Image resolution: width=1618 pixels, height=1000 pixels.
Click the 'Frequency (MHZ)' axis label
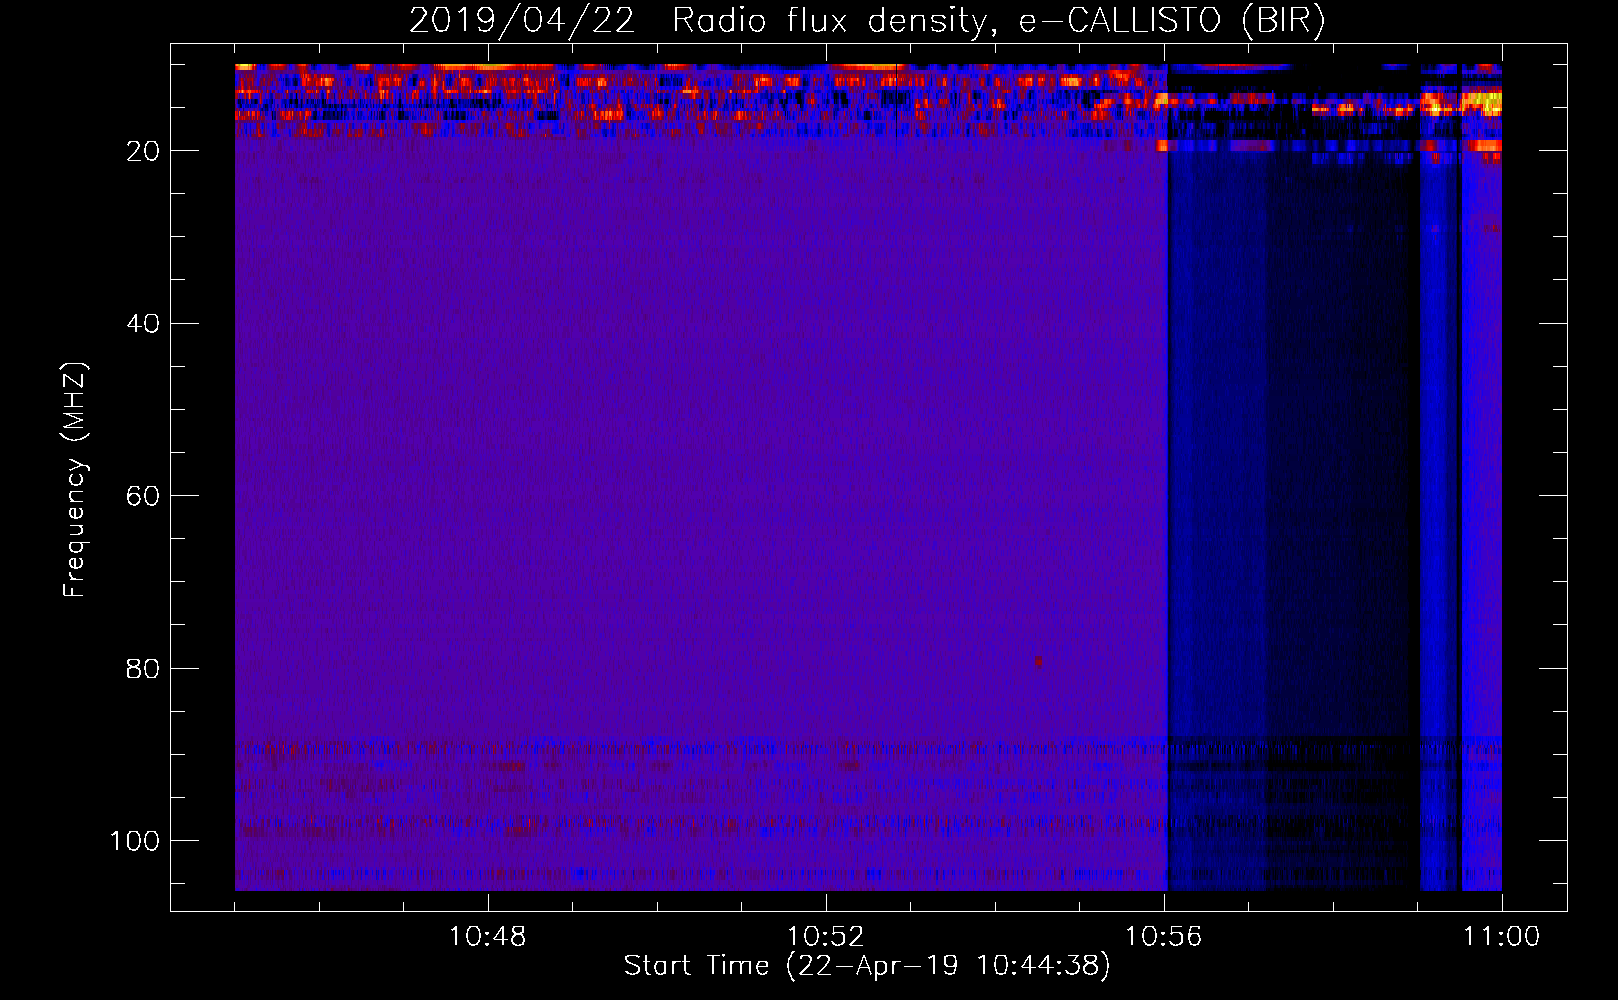tap(75, 480)
